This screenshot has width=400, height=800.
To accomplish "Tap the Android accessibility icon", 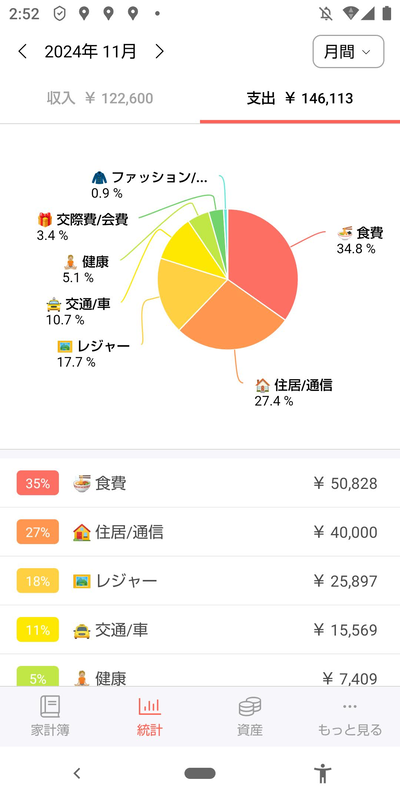I will [x=322, y=773].
